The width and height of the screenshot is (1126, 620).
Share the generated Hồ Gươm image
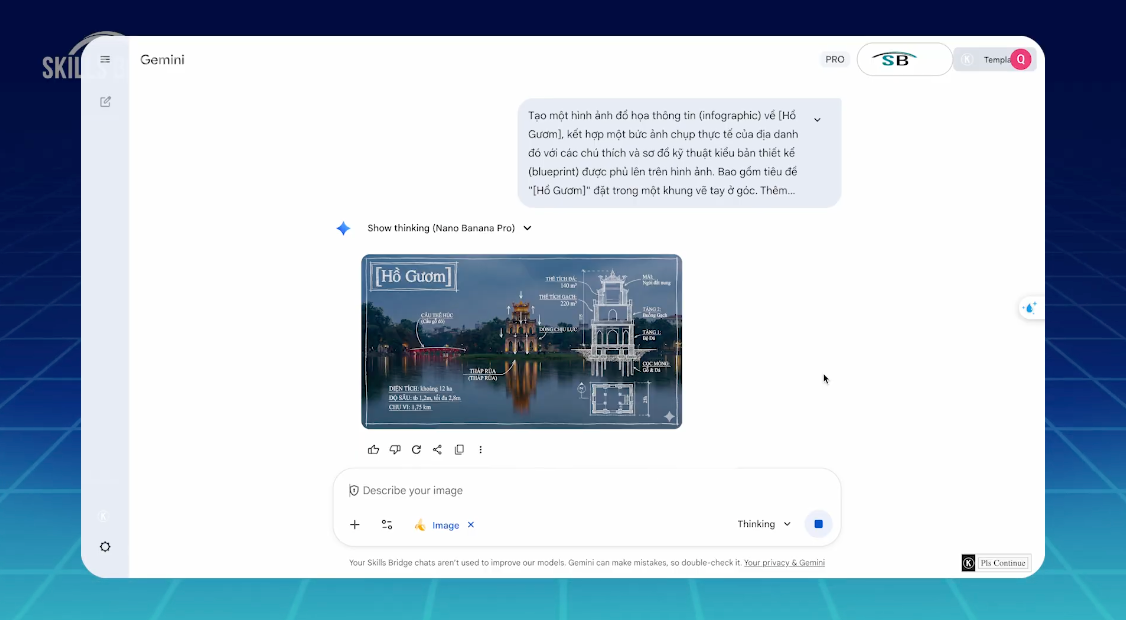point(437,449)
